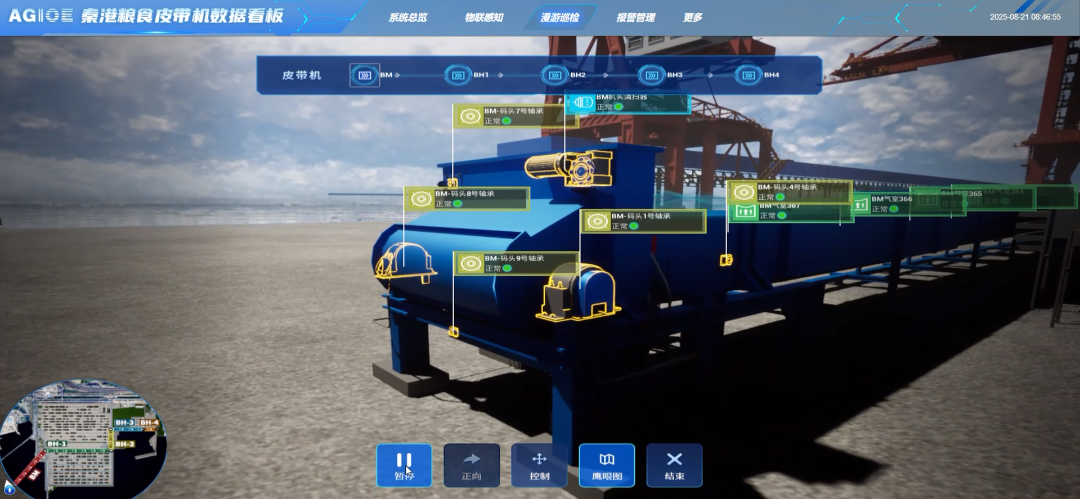Open the 控制 move control button
The height and width of the screenshot is (499, 1080).
click(x=539, y=465)
